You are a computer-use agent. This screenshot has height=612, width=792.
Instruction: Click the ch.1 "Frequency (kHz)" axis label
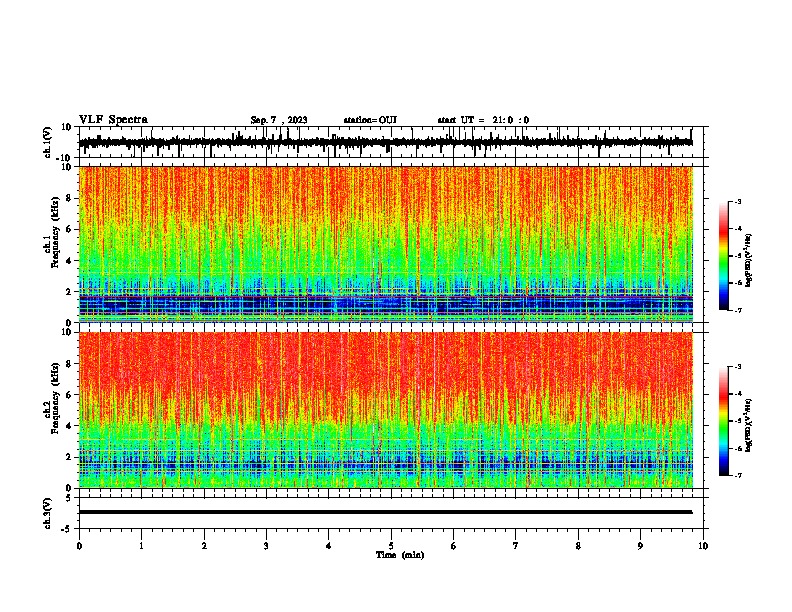pos(55,232)
